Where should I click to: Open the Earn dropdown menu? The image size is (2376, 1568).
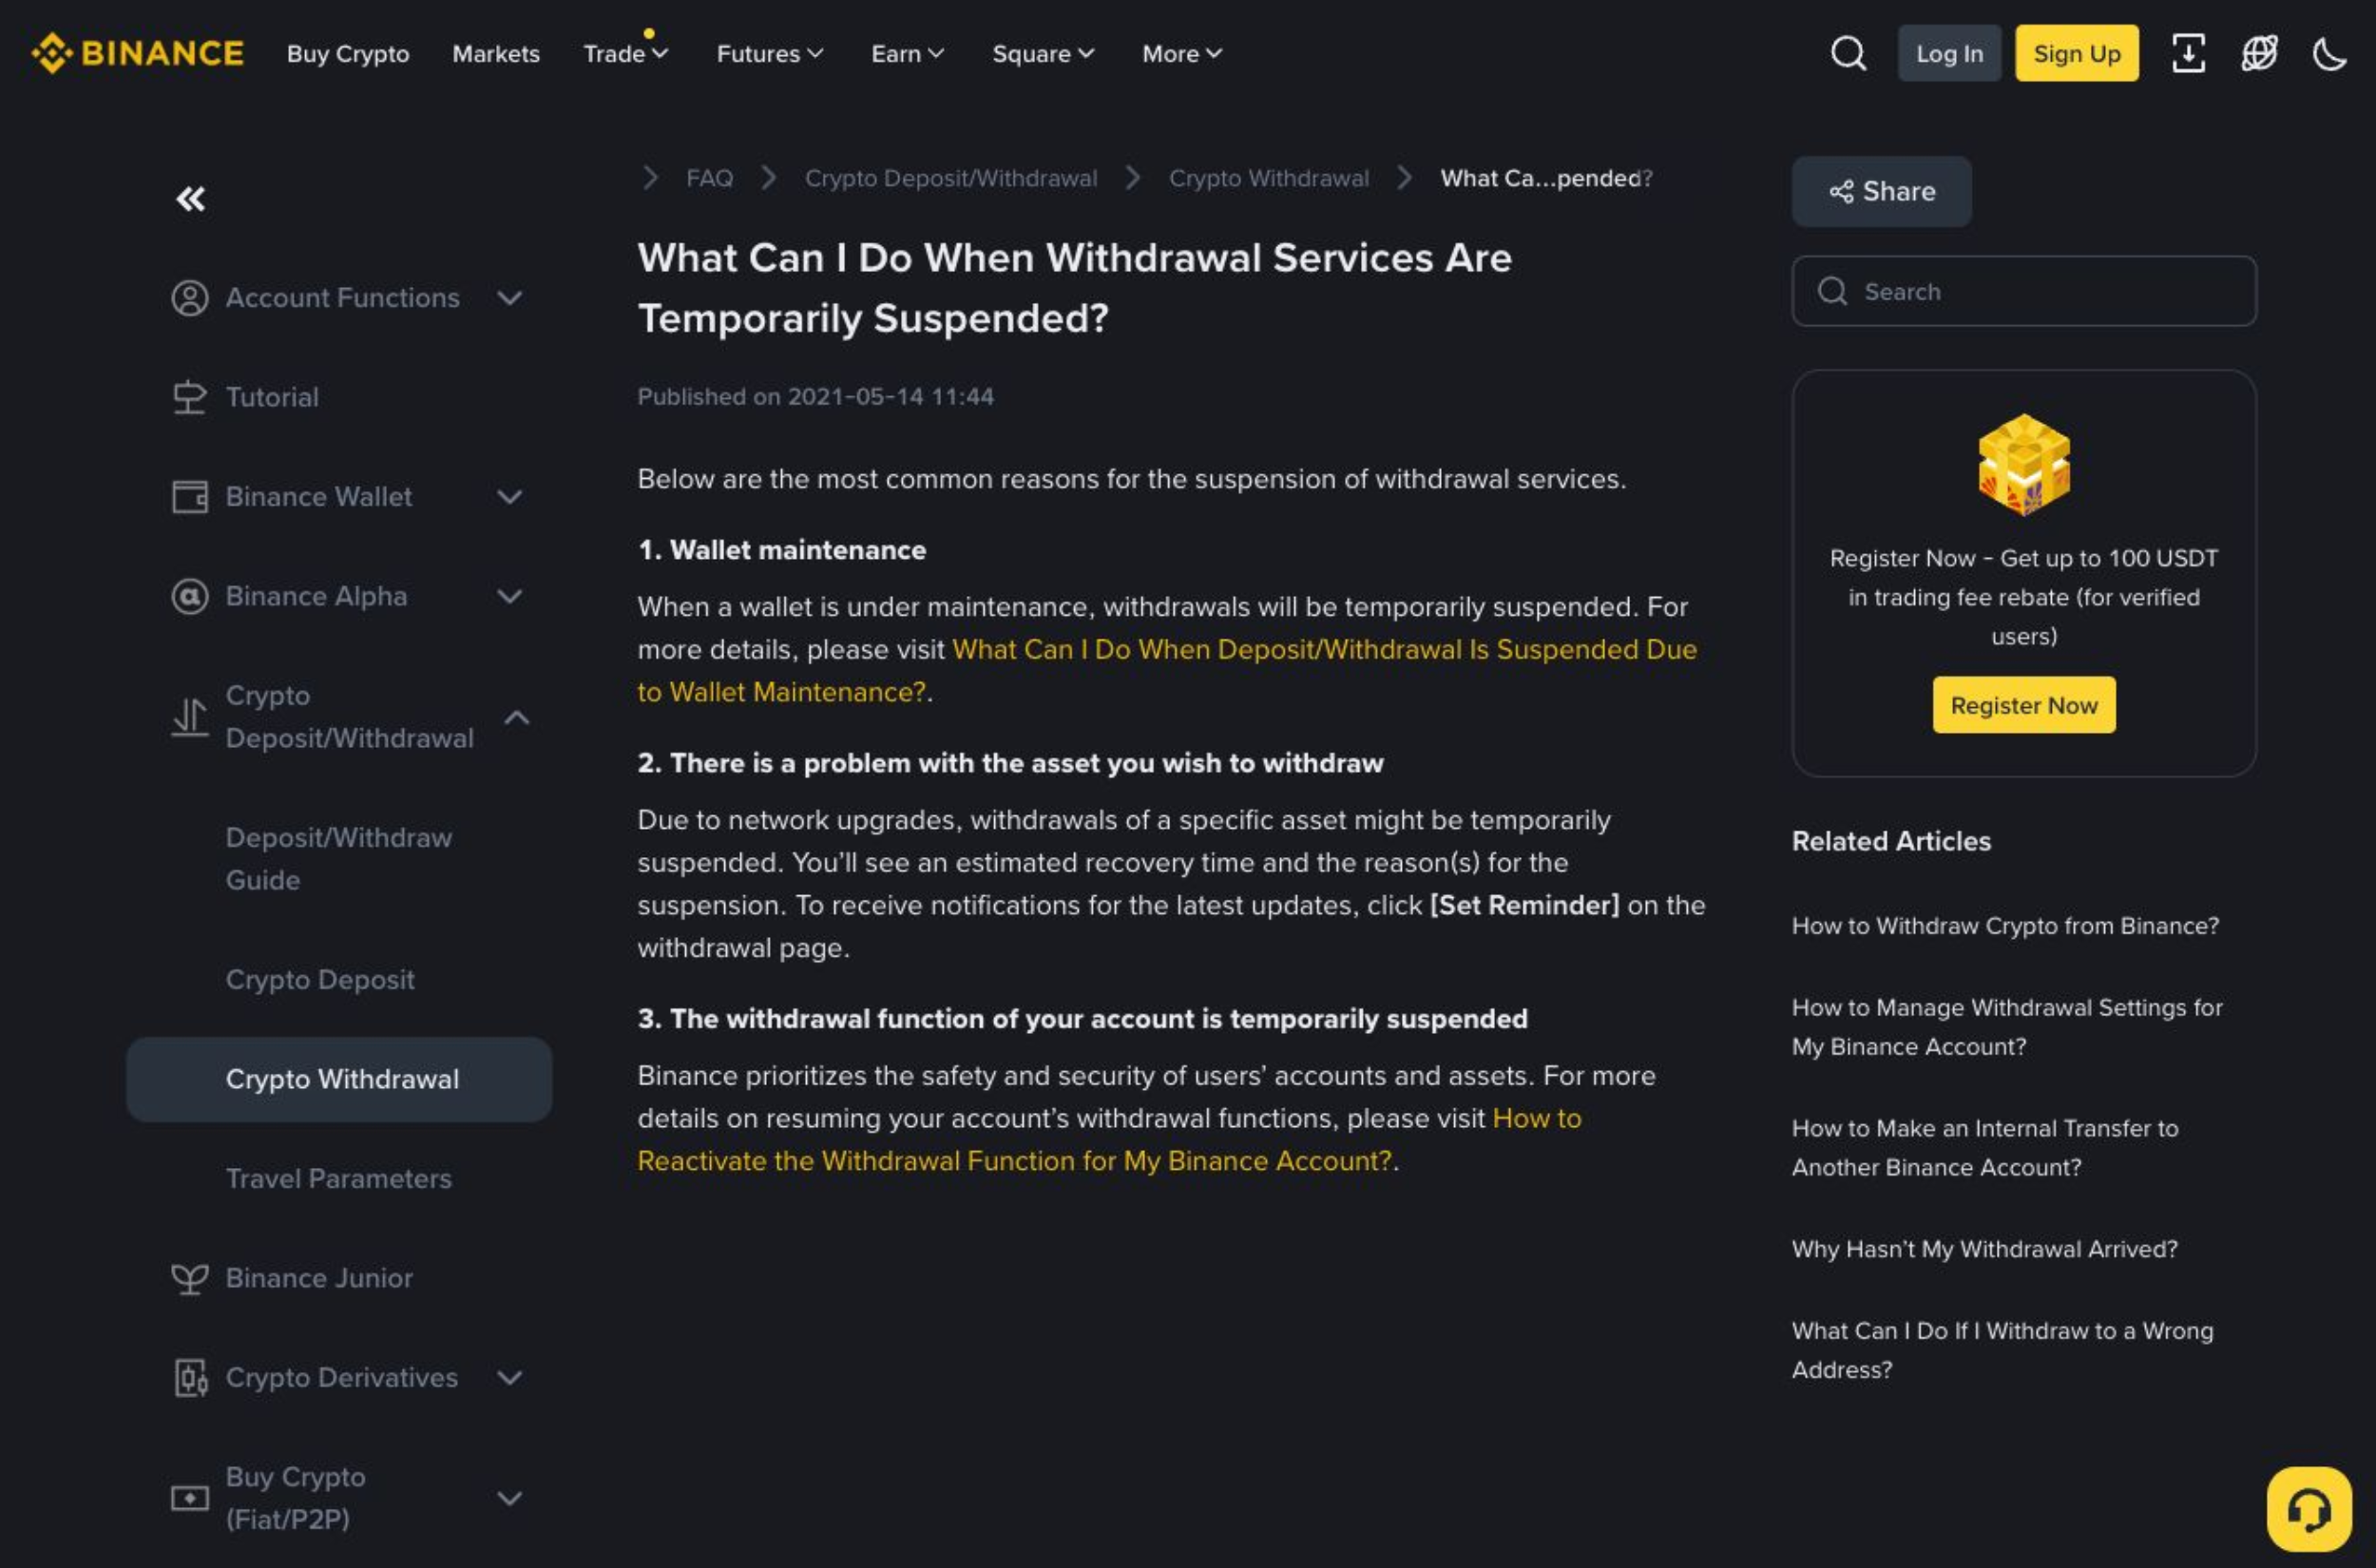pos(907,53)
